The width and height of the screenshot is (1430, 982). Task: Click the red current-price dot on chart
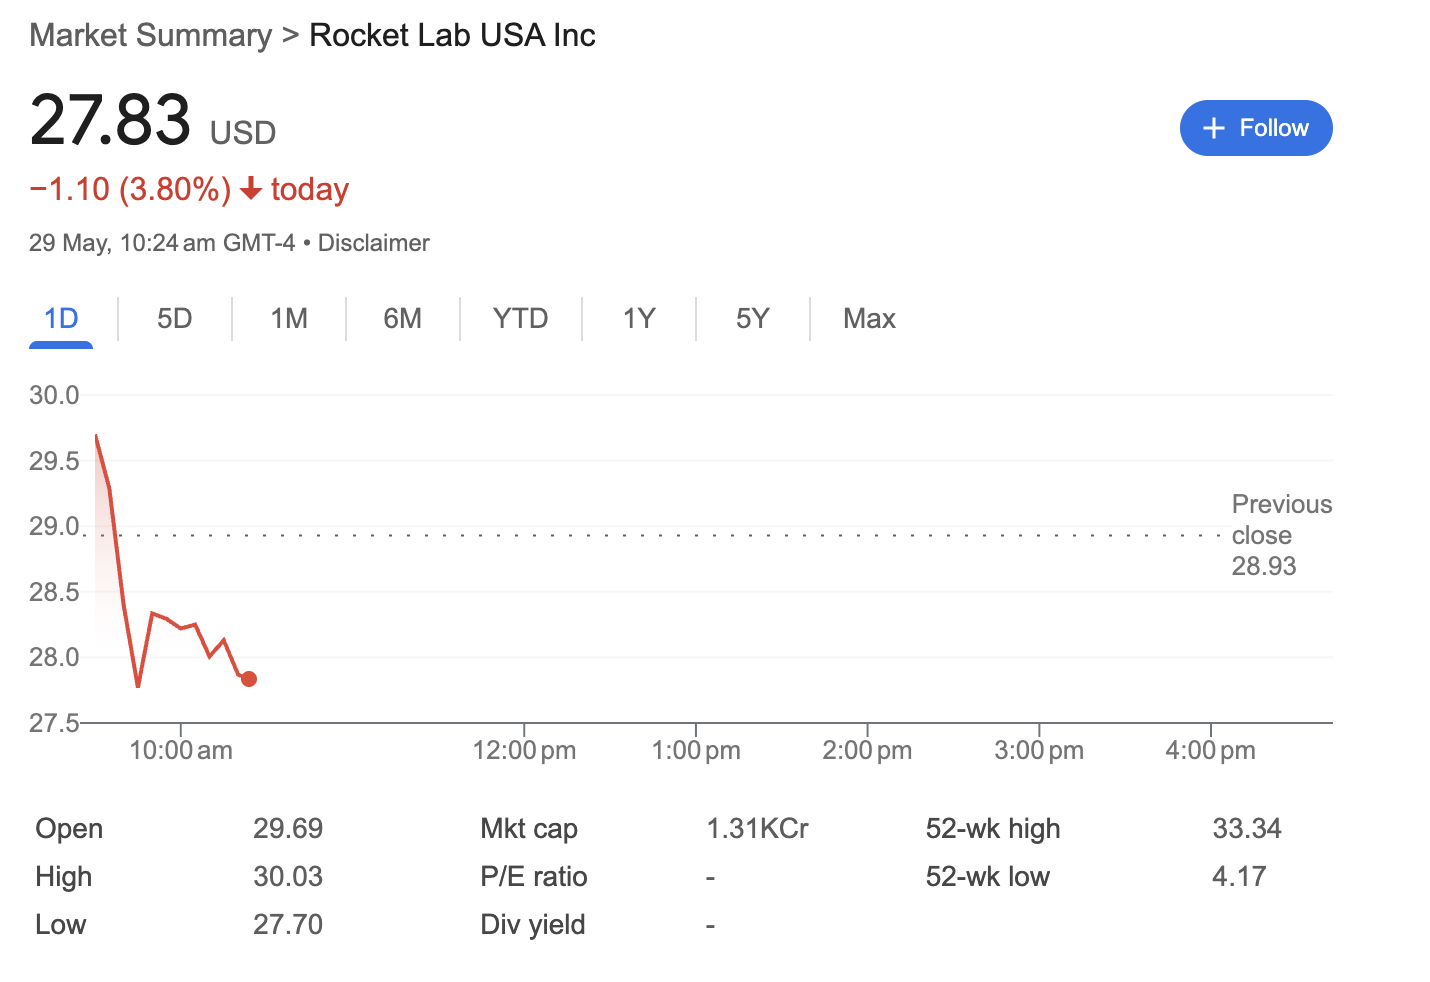pos(249,679)
